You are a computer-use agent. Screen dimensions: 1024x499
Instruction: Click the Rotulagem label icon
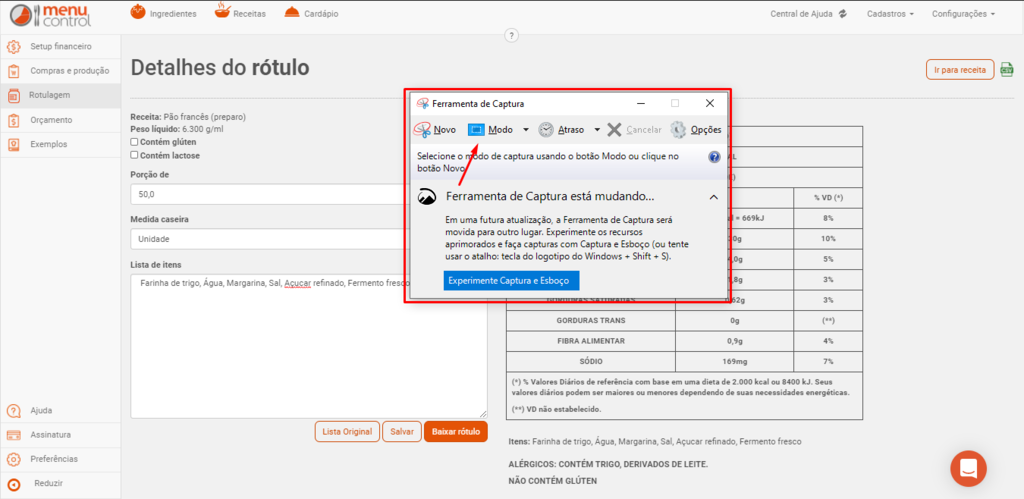[14, 96]
